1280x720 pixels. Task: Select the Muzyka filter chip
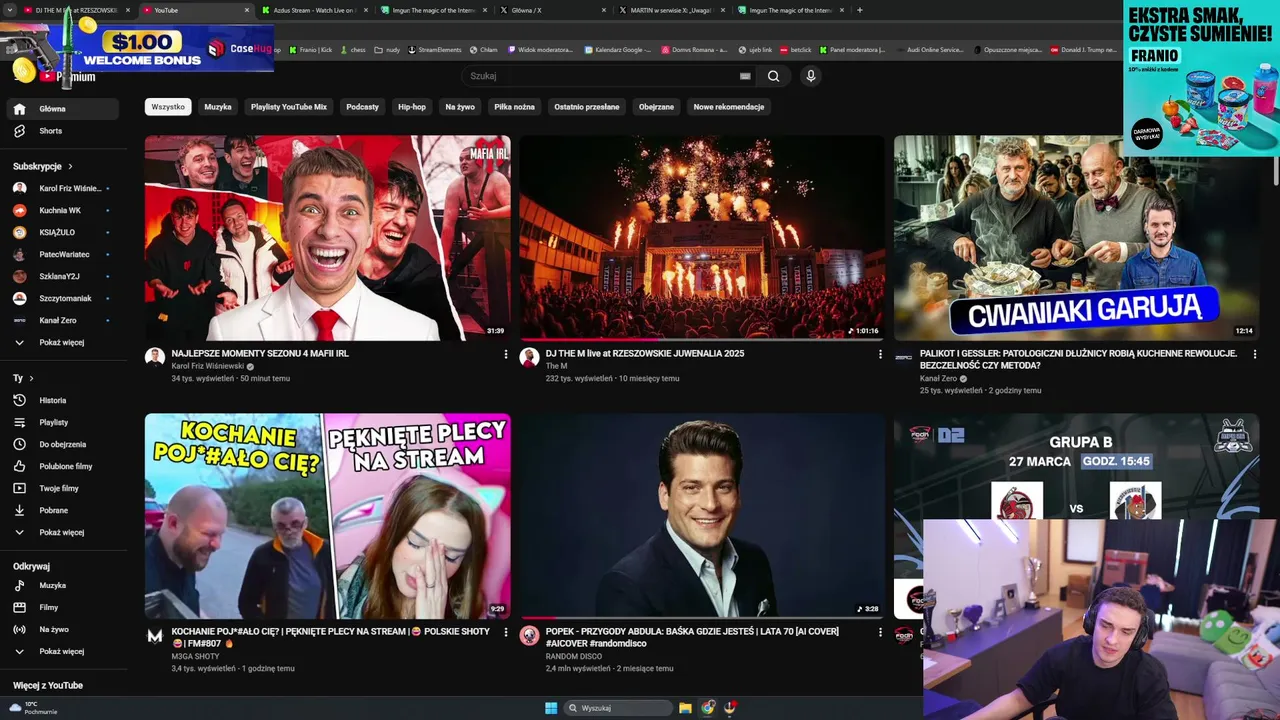pos(218,107)
